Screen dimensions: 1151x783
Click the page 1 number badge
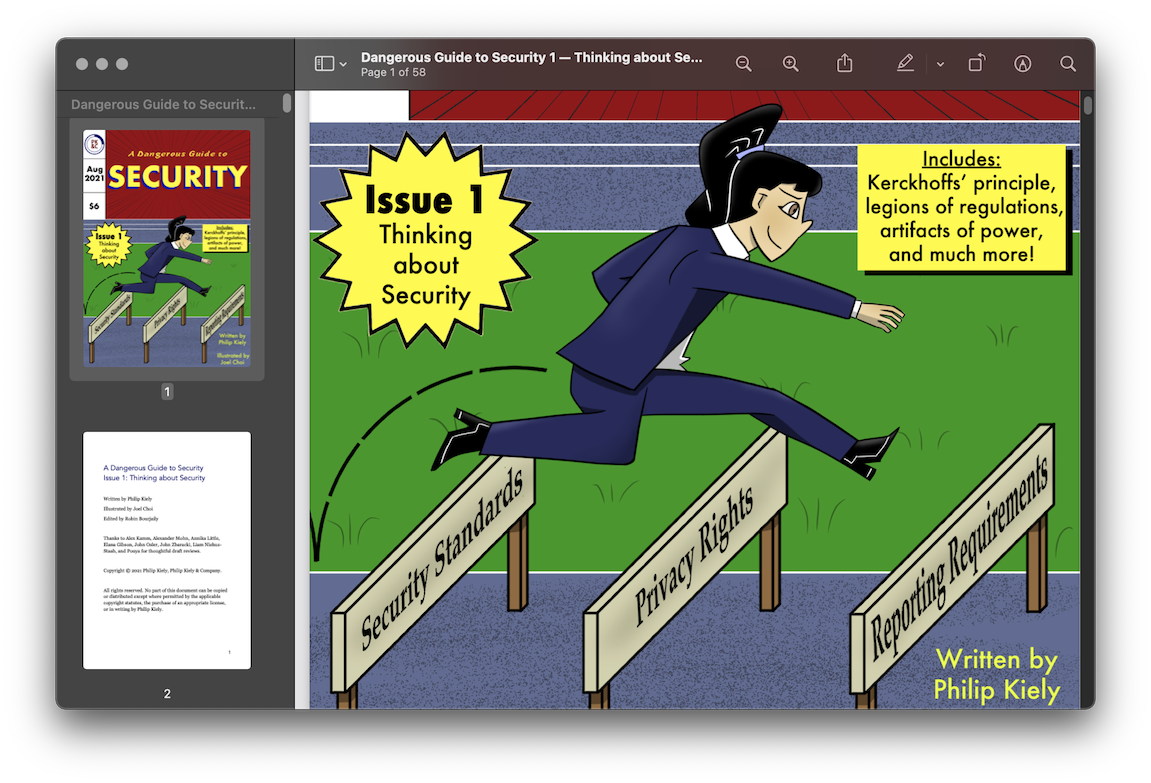tap(167, 392)
